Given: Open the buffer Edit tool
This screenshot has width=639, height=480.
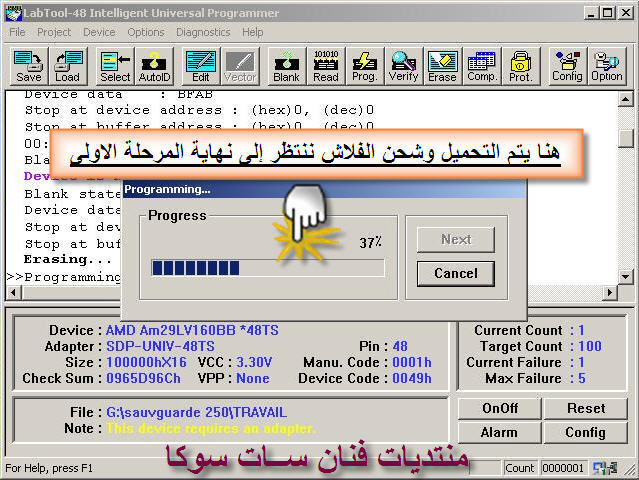Looking at the screenshot, I should point(201,66).
